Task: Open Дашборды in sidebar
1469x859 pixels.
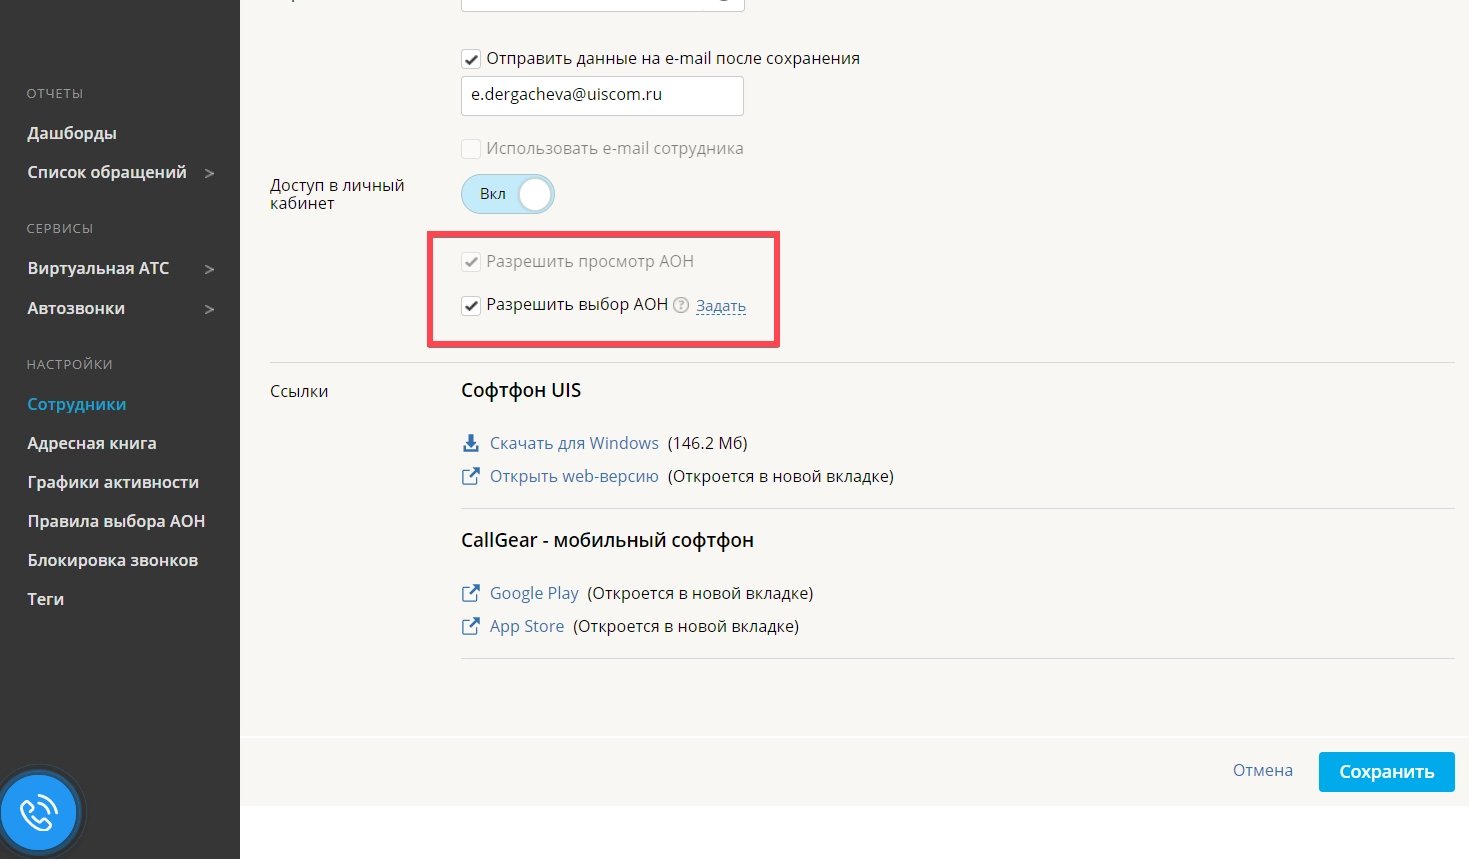Action: coord(72,133)
